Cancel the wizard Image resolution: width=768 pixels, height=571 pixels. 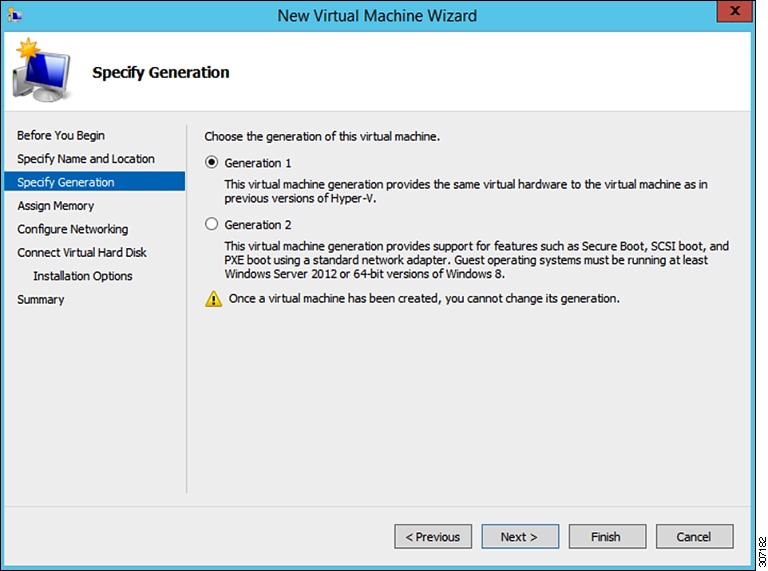[693, 537]
